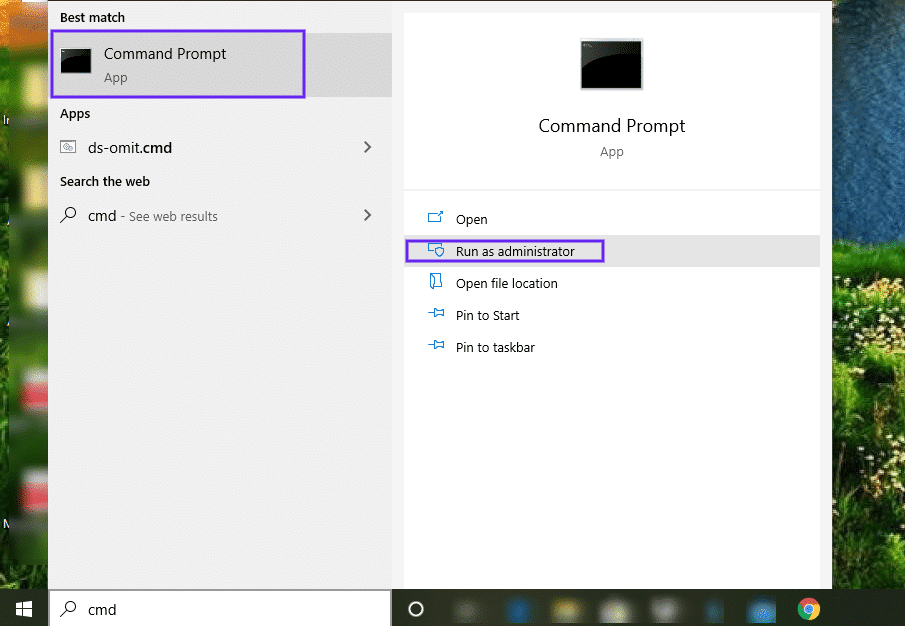Open the Windows Start menu
Image resolution: width=905 pixels, height=626 pixels.
pos(22,609)
